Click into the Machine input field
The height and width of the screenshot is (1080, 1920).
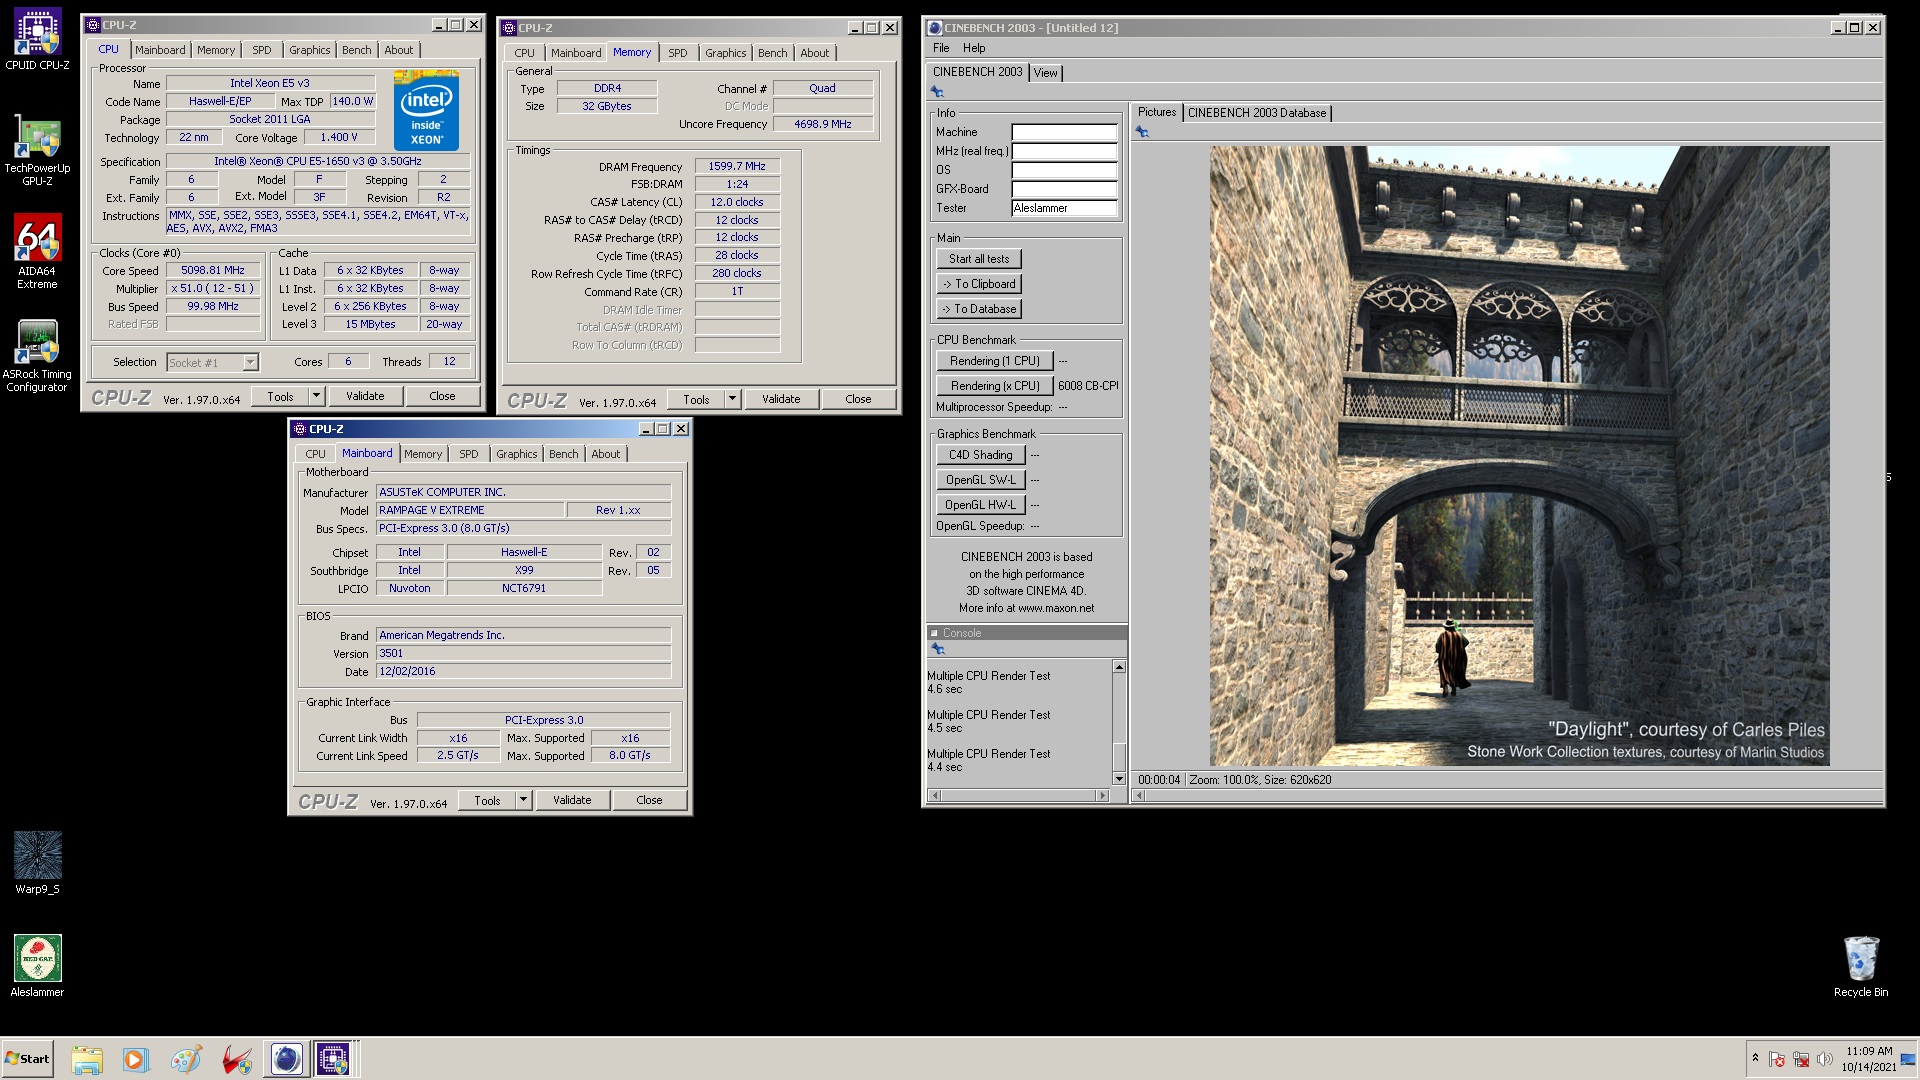pos(1064,132)
